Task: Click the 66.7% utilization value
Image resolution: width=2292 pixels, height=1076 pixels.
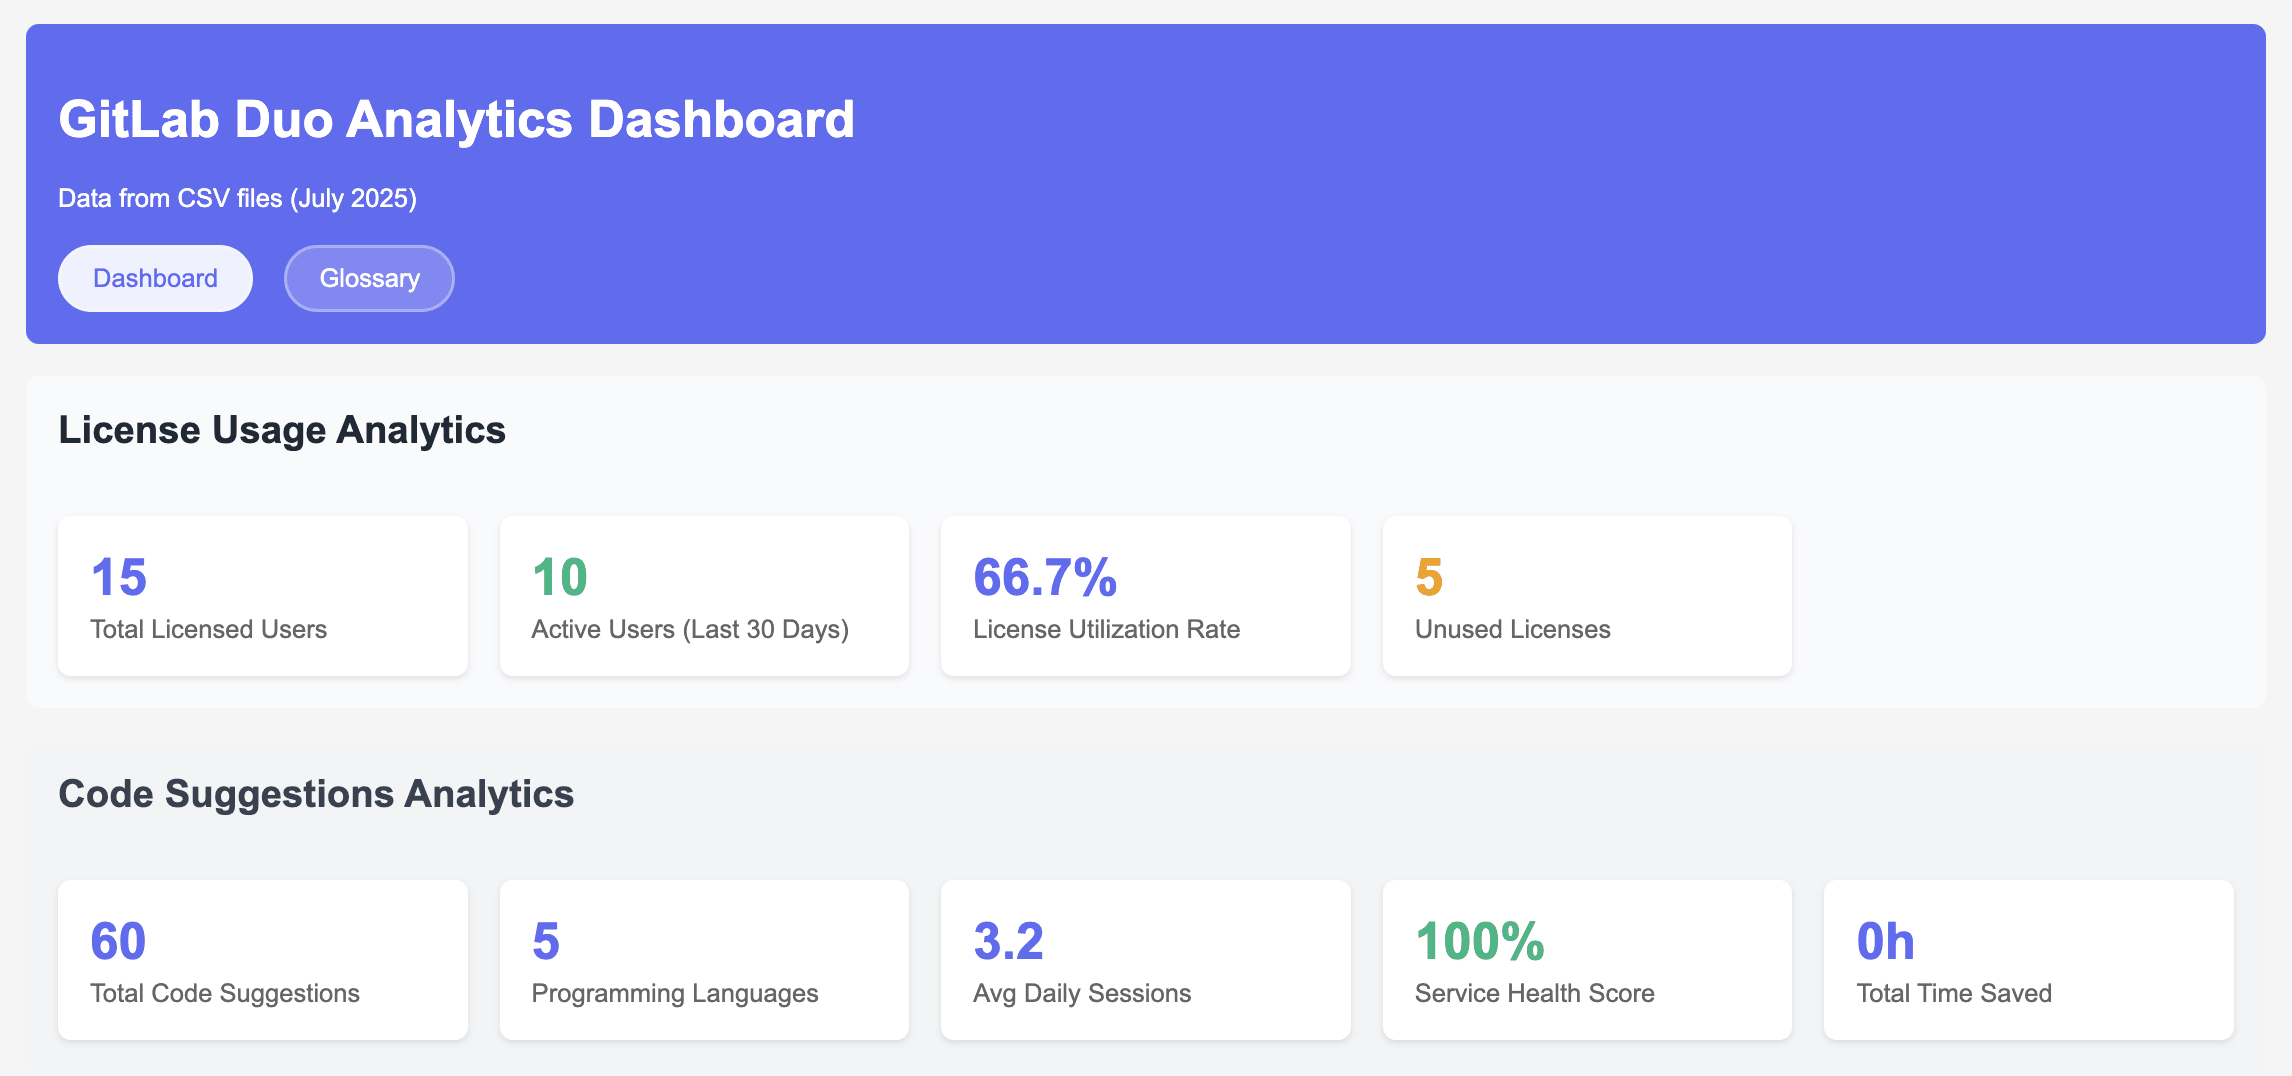Action: point(1045,577)
